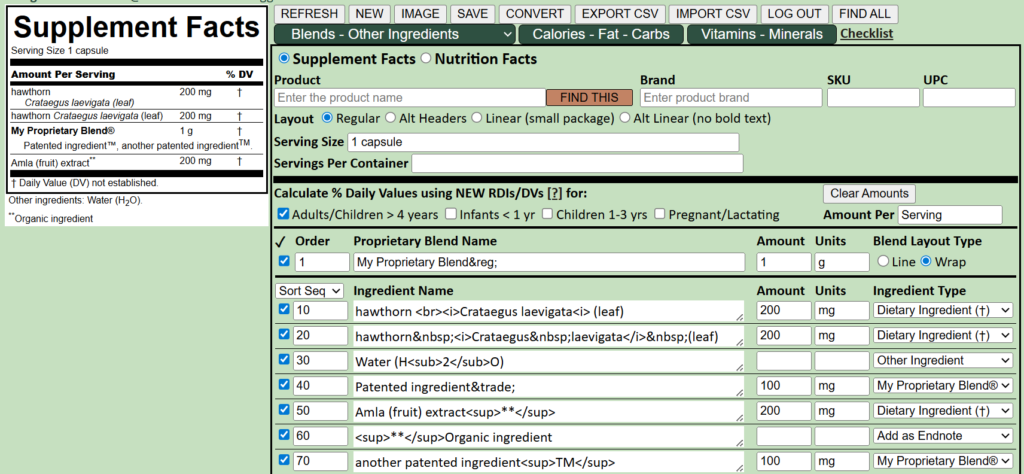Expand the Sort Seq dropdown
The height and width of the screenshot is (474, 1024).
pos(310,290)
